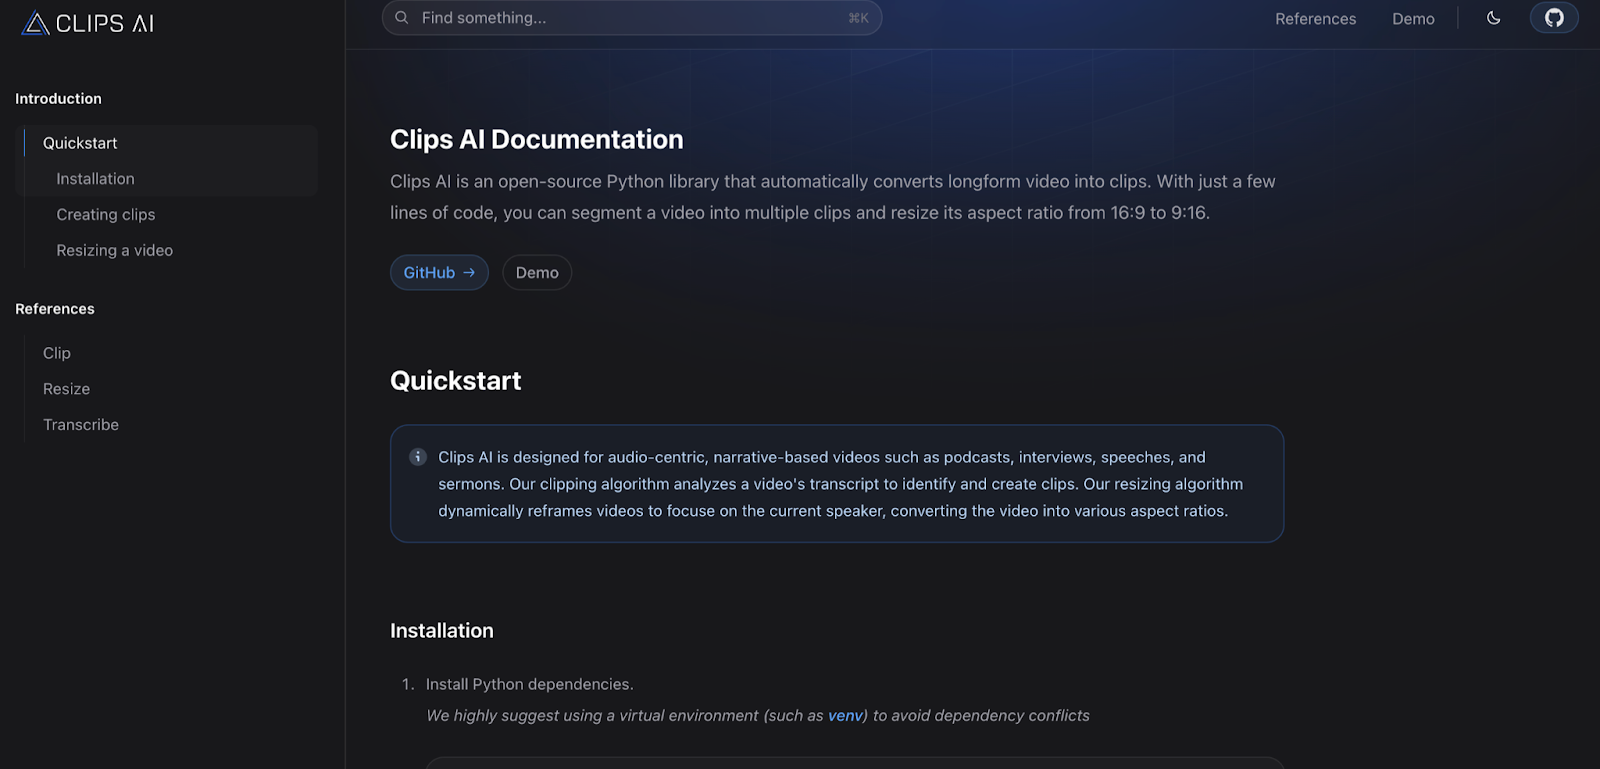The width and height of the screenshot is (1600, 769).
Task: Click the info icon in the callout
Action: pyautogui.click(x=418, y=457)
